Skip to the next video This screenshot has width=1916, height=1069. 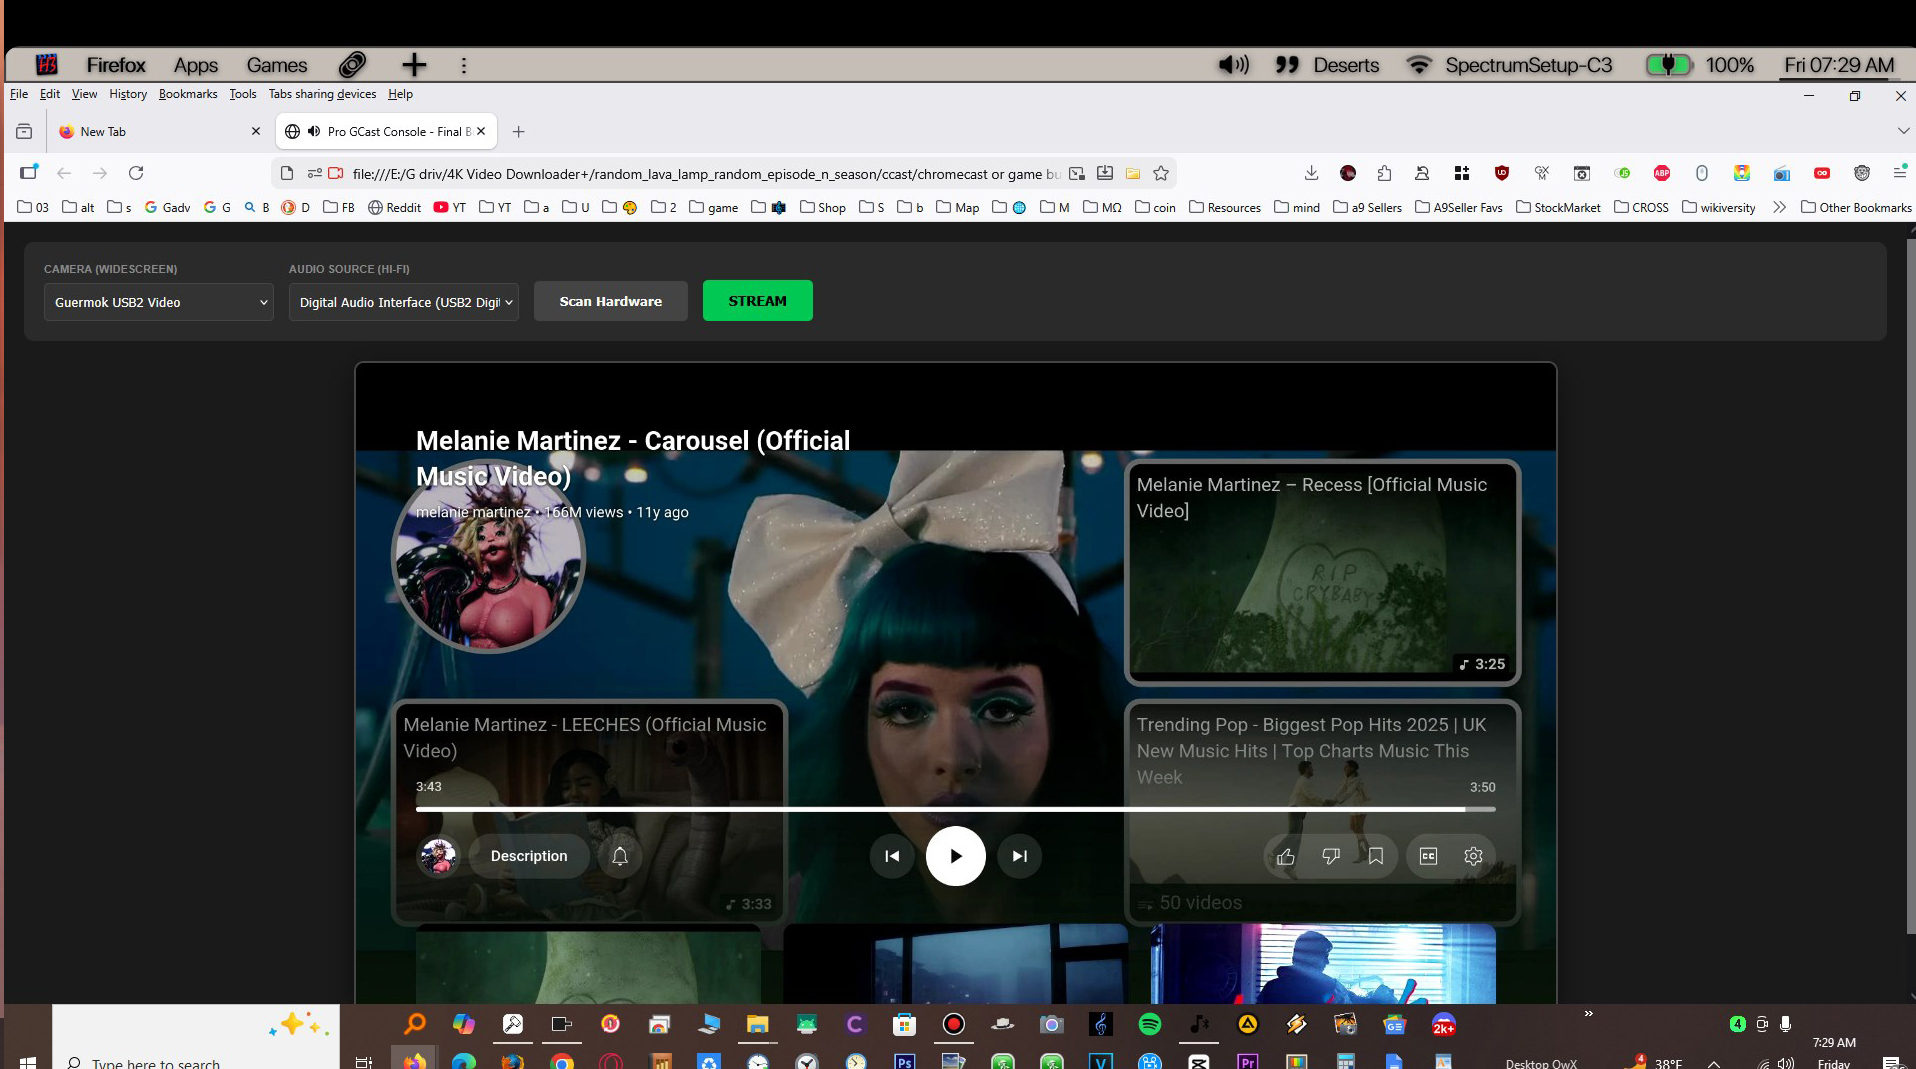1019,856
